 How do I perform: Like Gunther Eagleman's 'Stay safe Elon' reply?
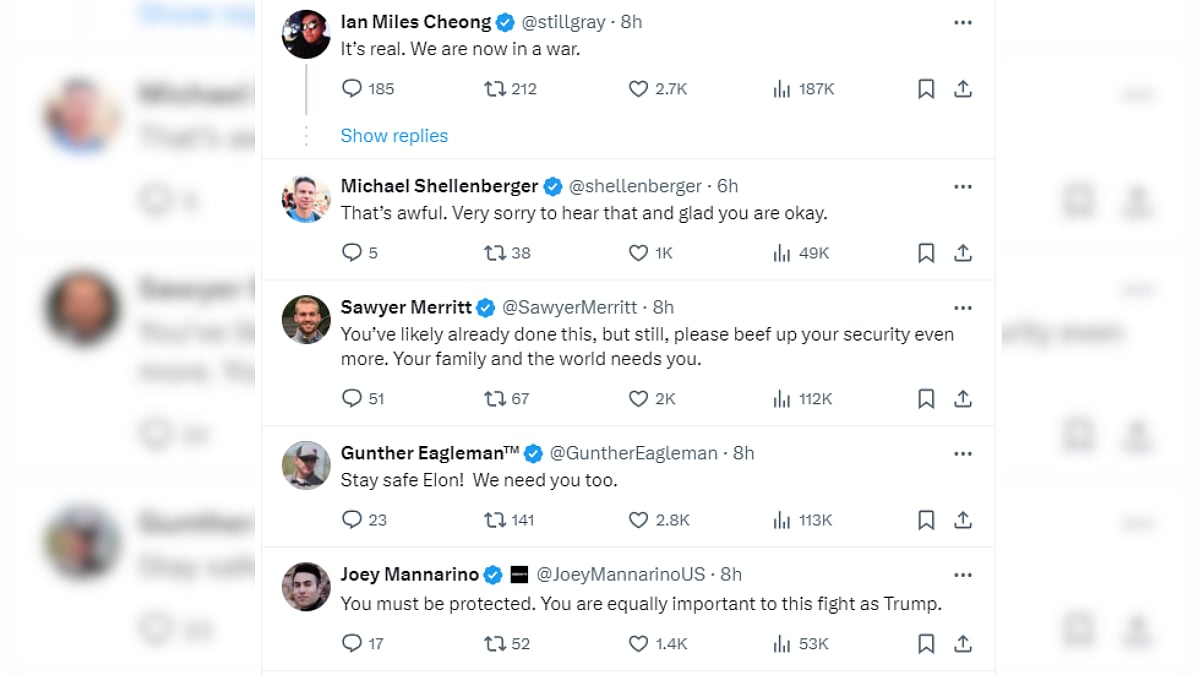639,520
